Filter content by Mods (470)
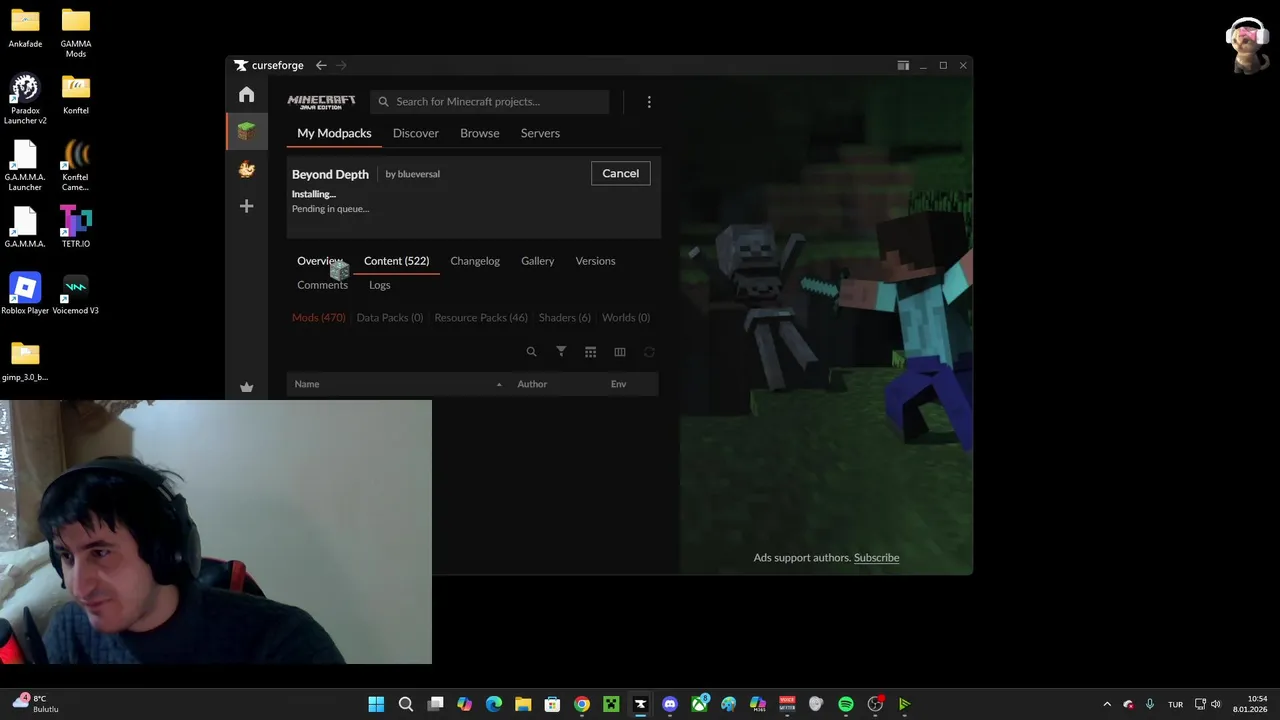Viewport: 1280px width, 720px height. pyautogui.click(x=318, y=318)
